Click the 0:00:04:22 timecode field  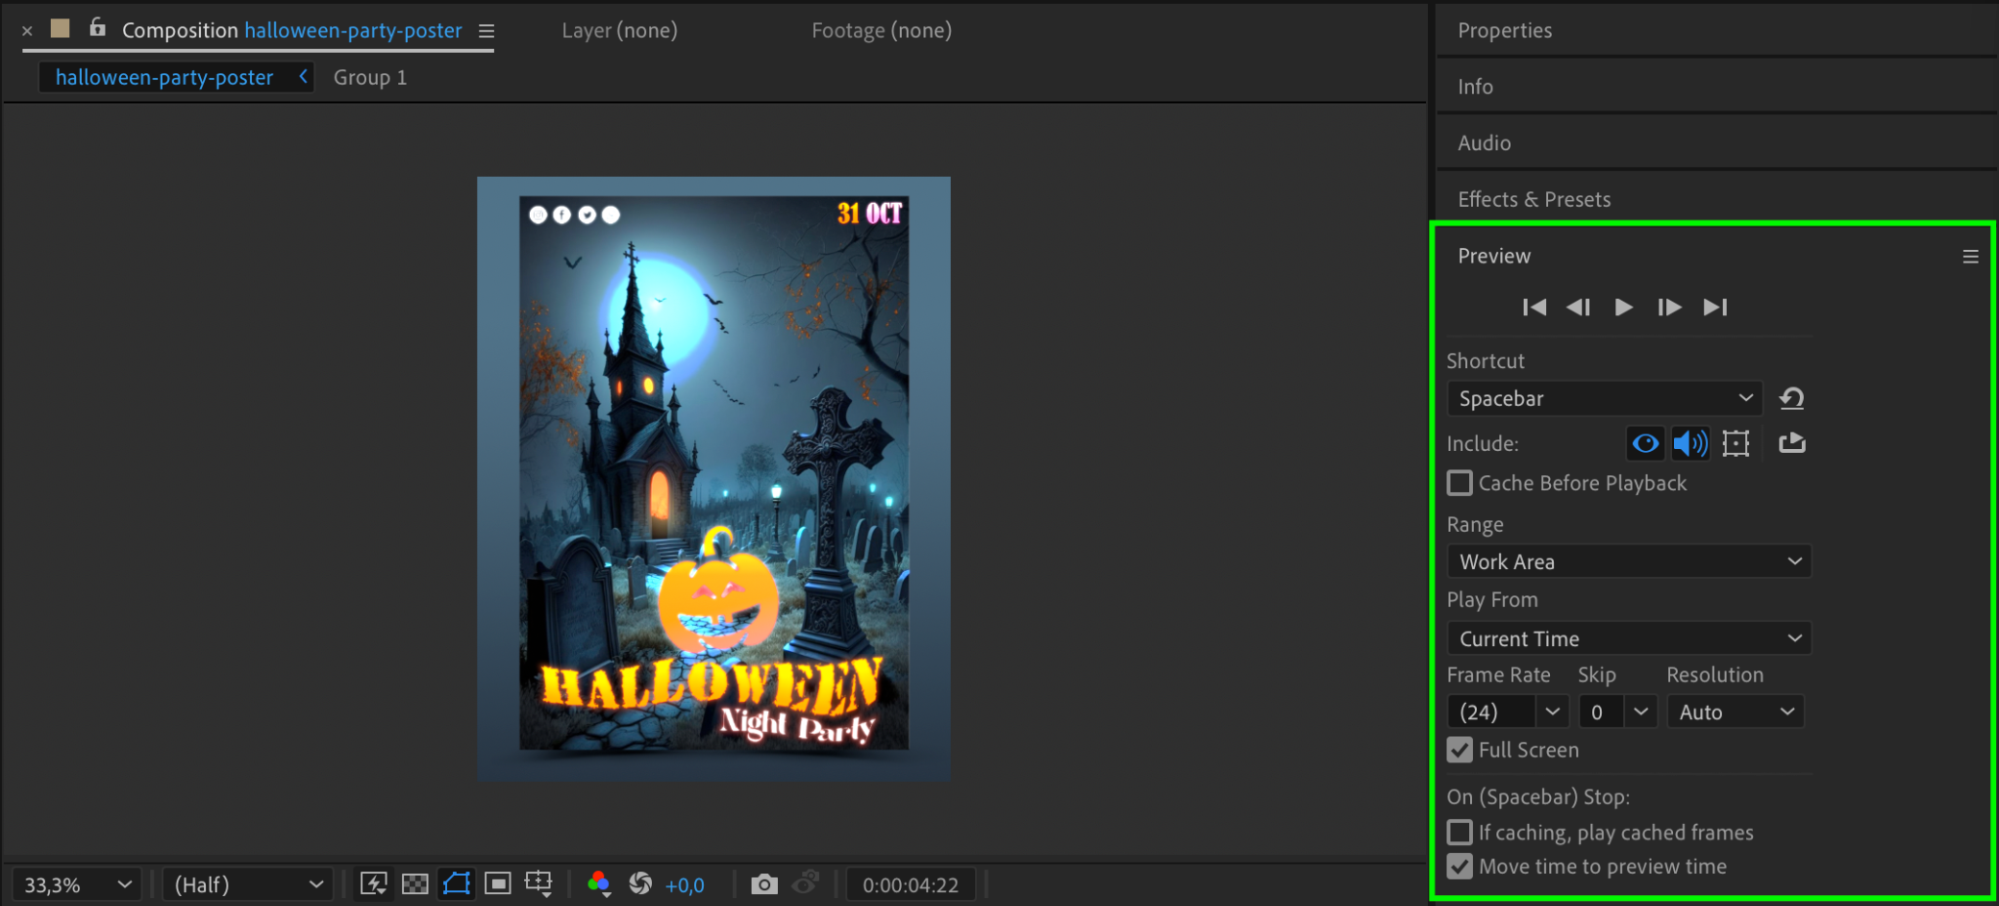click(910, 885)
